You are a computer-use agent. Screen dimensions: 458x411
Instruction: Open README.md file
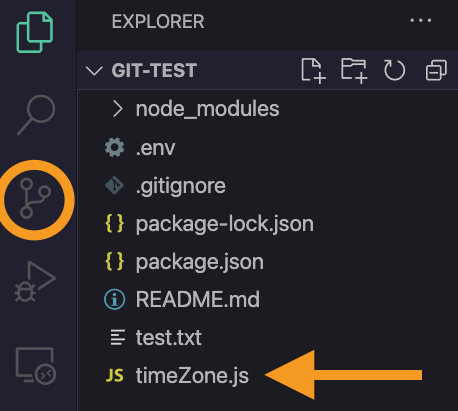268,299
